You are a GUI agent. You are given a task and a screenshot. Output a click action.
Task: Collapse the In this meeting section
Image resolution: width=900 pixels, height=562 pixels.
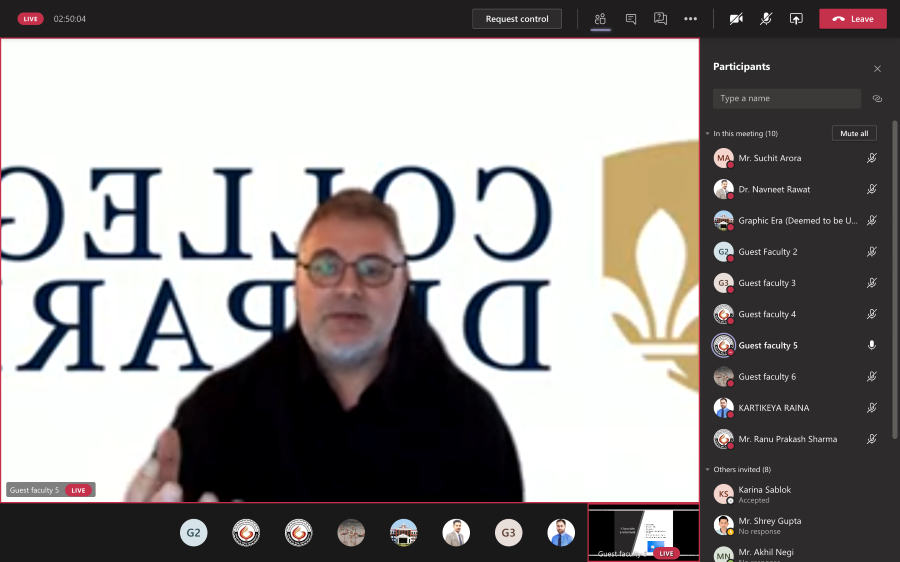pos(707,134)
